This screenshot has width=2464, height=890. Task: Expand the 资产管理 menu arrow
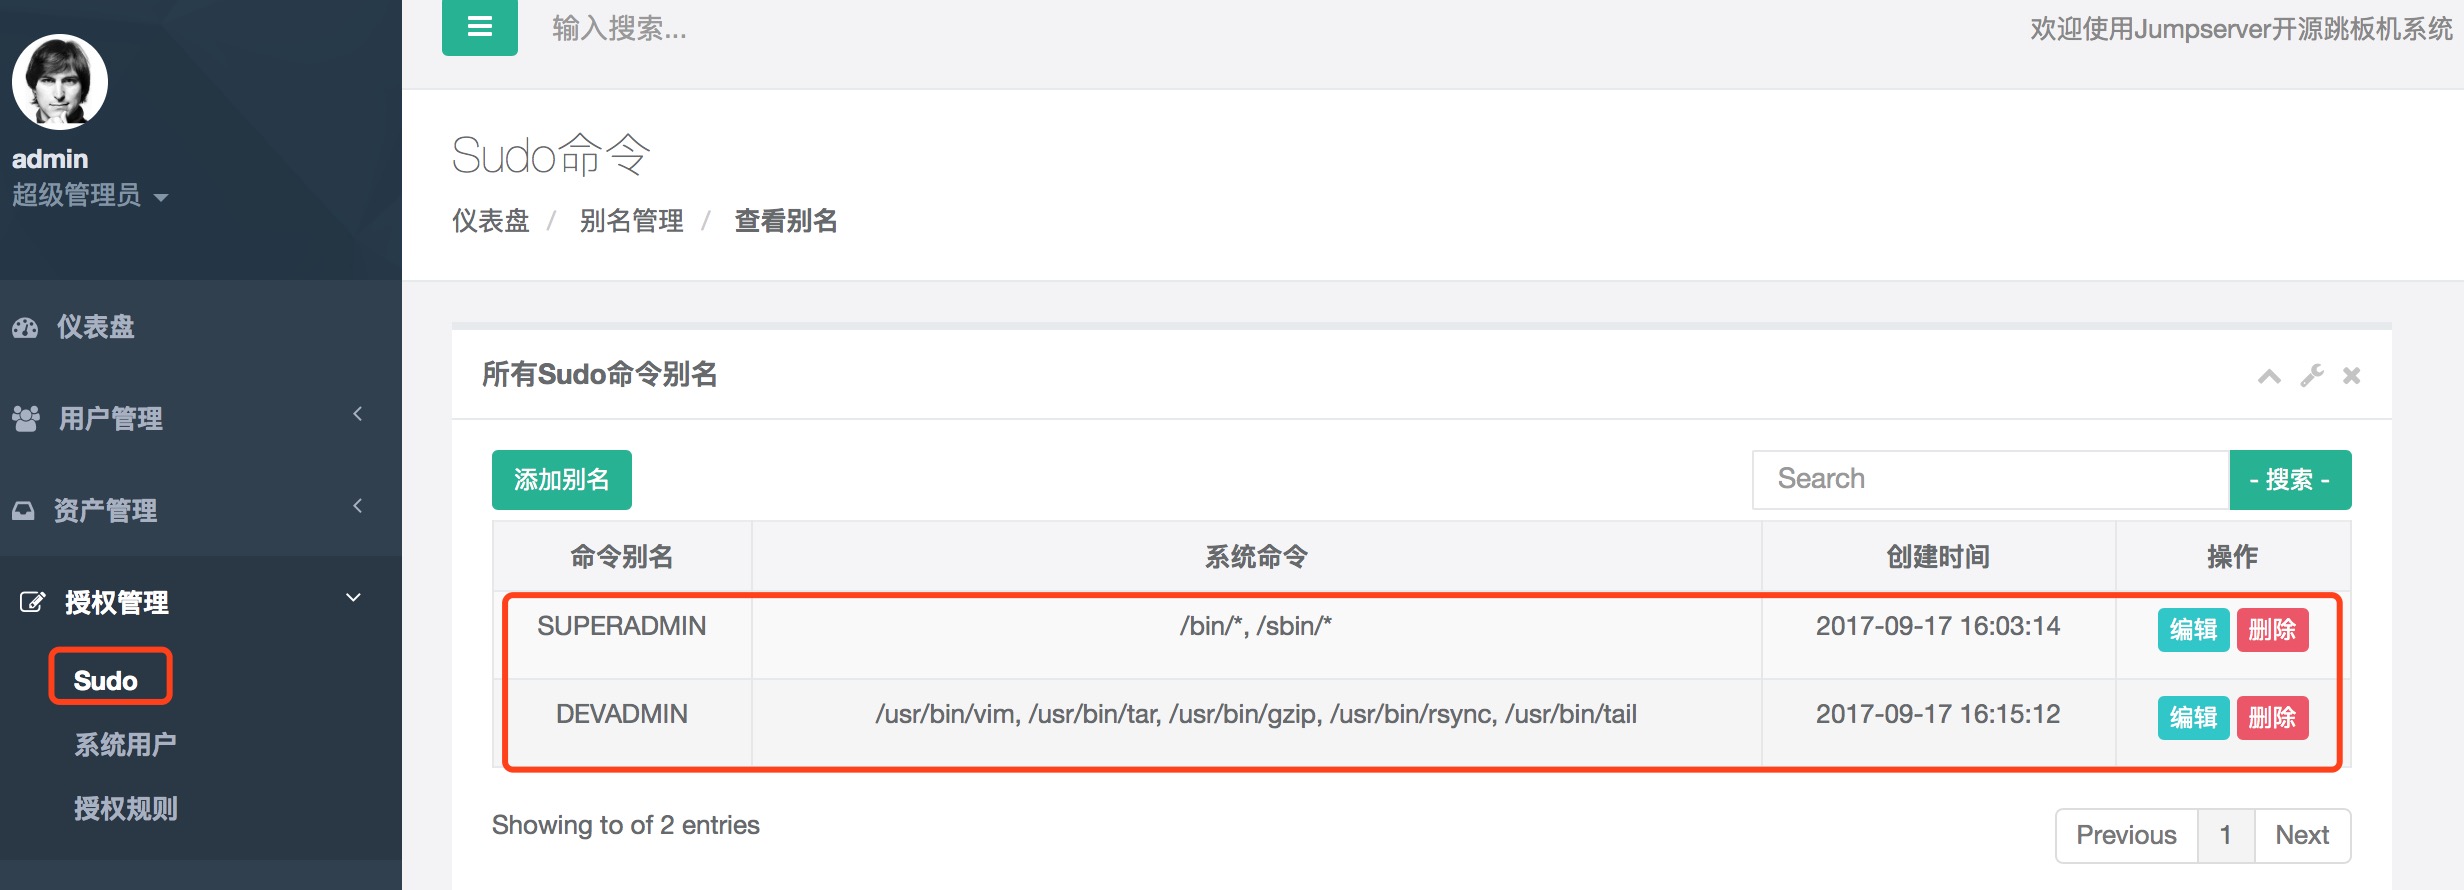357,506
